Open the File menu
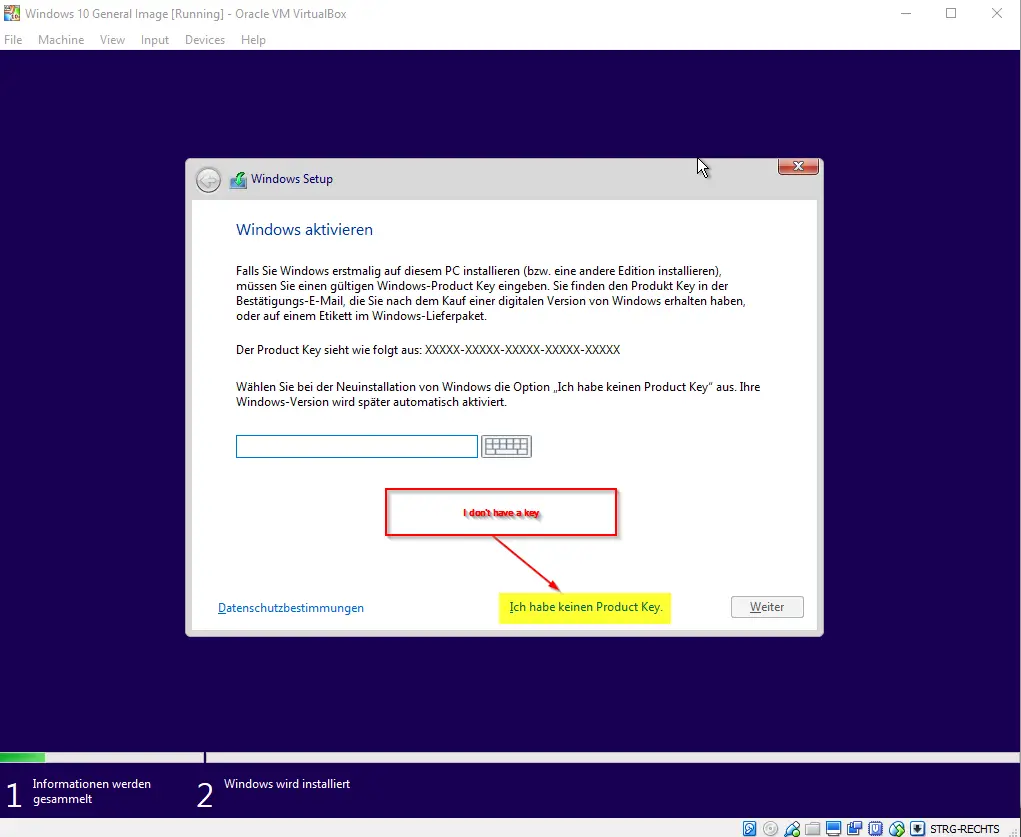This screenshot has width=1021, height=837. 13,40
